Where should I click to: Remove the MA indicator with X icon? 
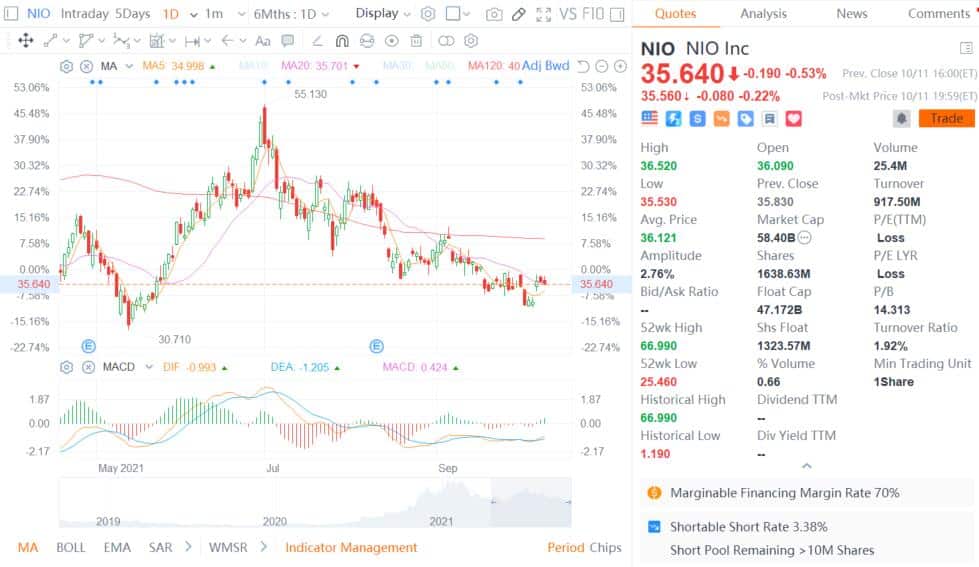click(87, 66)
